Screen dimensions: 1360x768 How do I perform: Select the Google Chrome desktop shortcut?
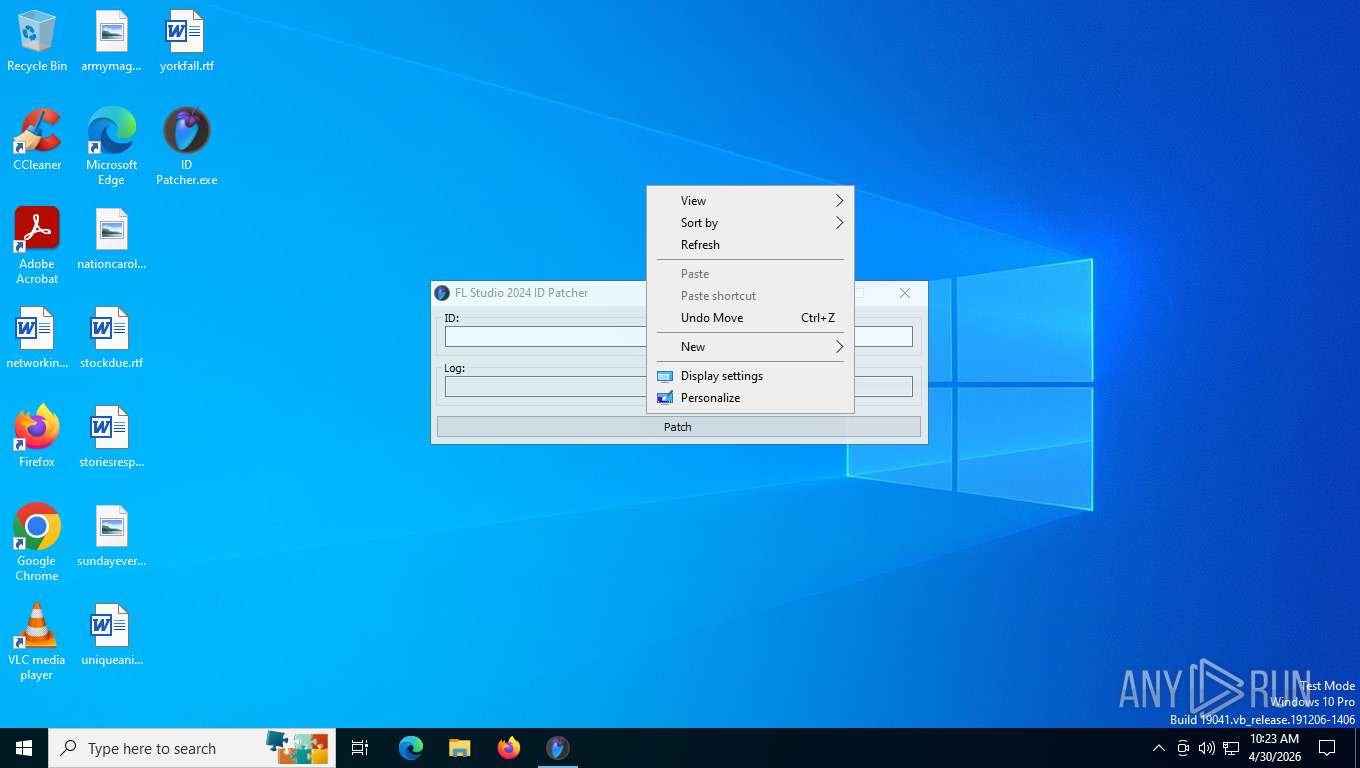pos(37,543)
